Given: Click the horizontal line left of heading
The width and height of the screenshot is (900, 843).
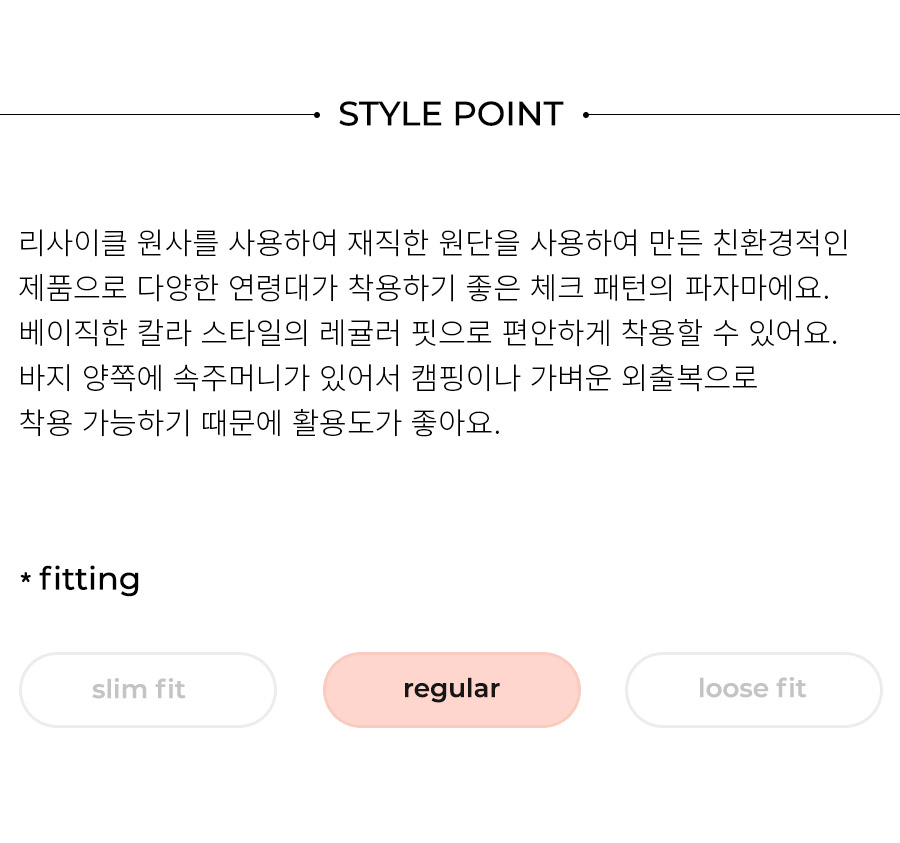Looking at the screenshot, I should (157, 115).
